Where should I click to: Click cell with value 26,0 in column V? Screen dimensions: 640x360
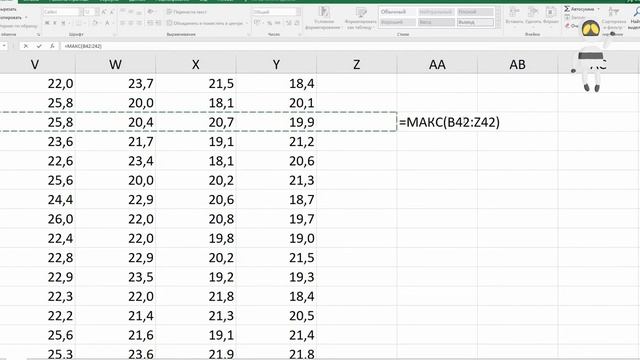(38, 219)
